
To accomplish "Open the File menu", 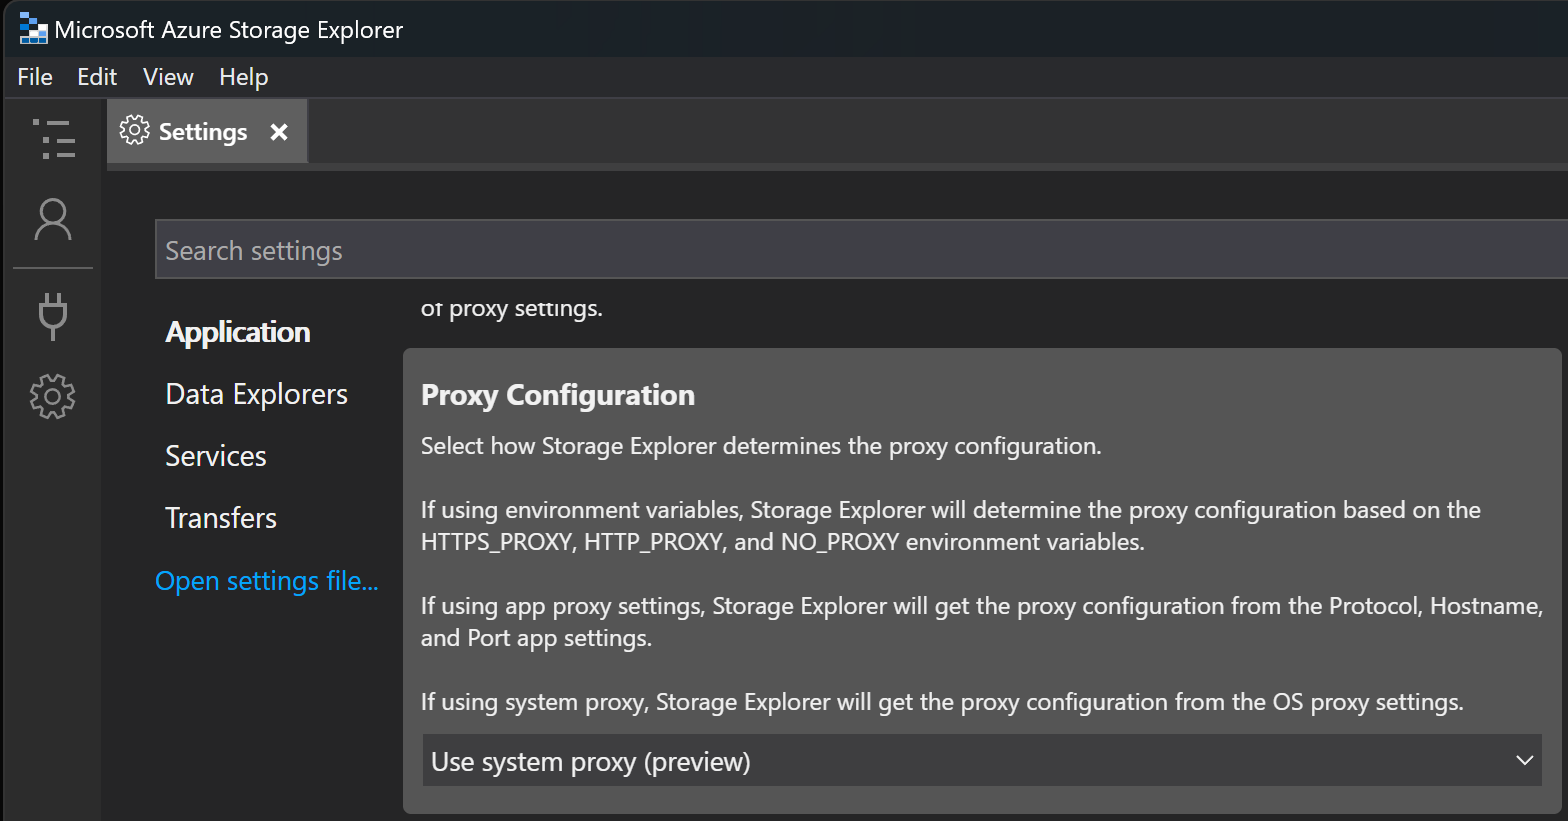I will pyautogui.click(x=35, y=77).
